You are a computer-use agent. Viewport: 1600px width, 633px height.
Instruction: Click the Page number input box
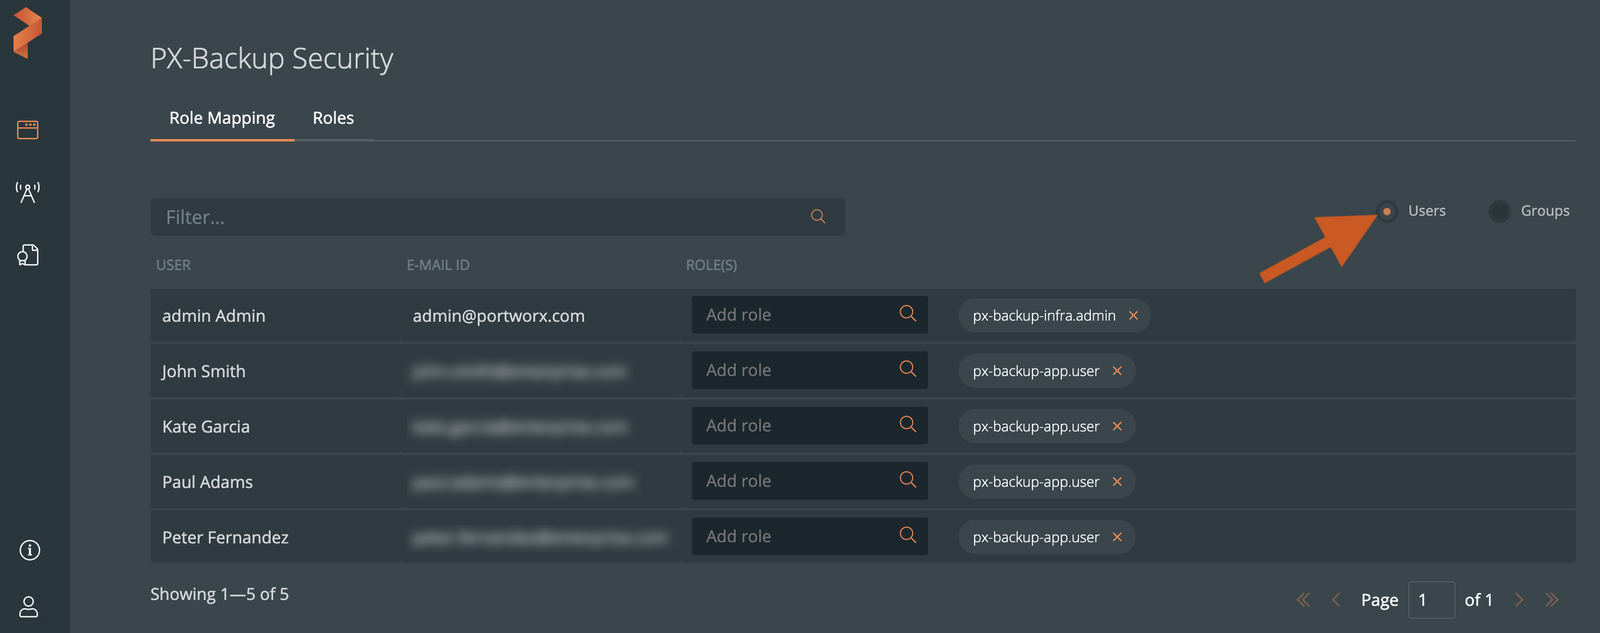pos(1430,600)
